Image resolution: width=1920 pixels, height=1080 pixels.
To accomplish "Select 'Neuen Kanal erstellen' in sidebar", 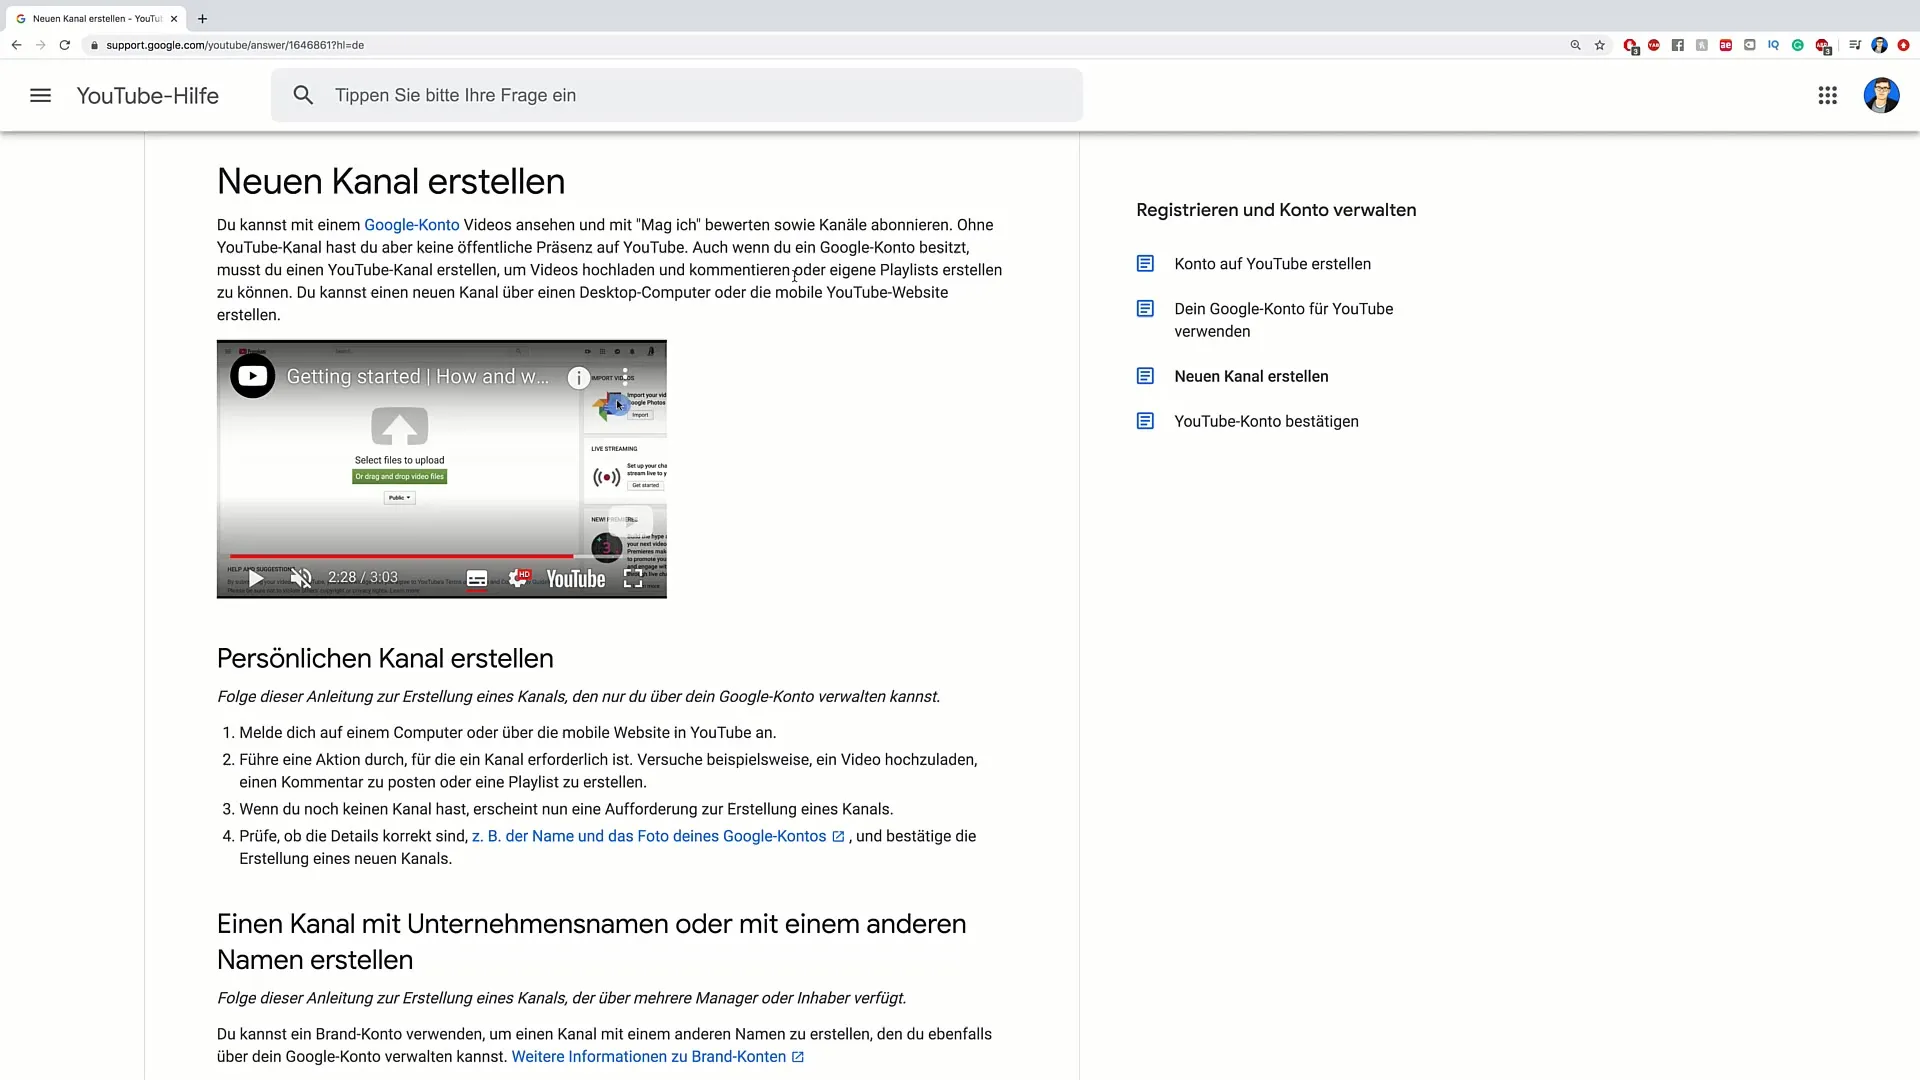I will [1251, 376].
